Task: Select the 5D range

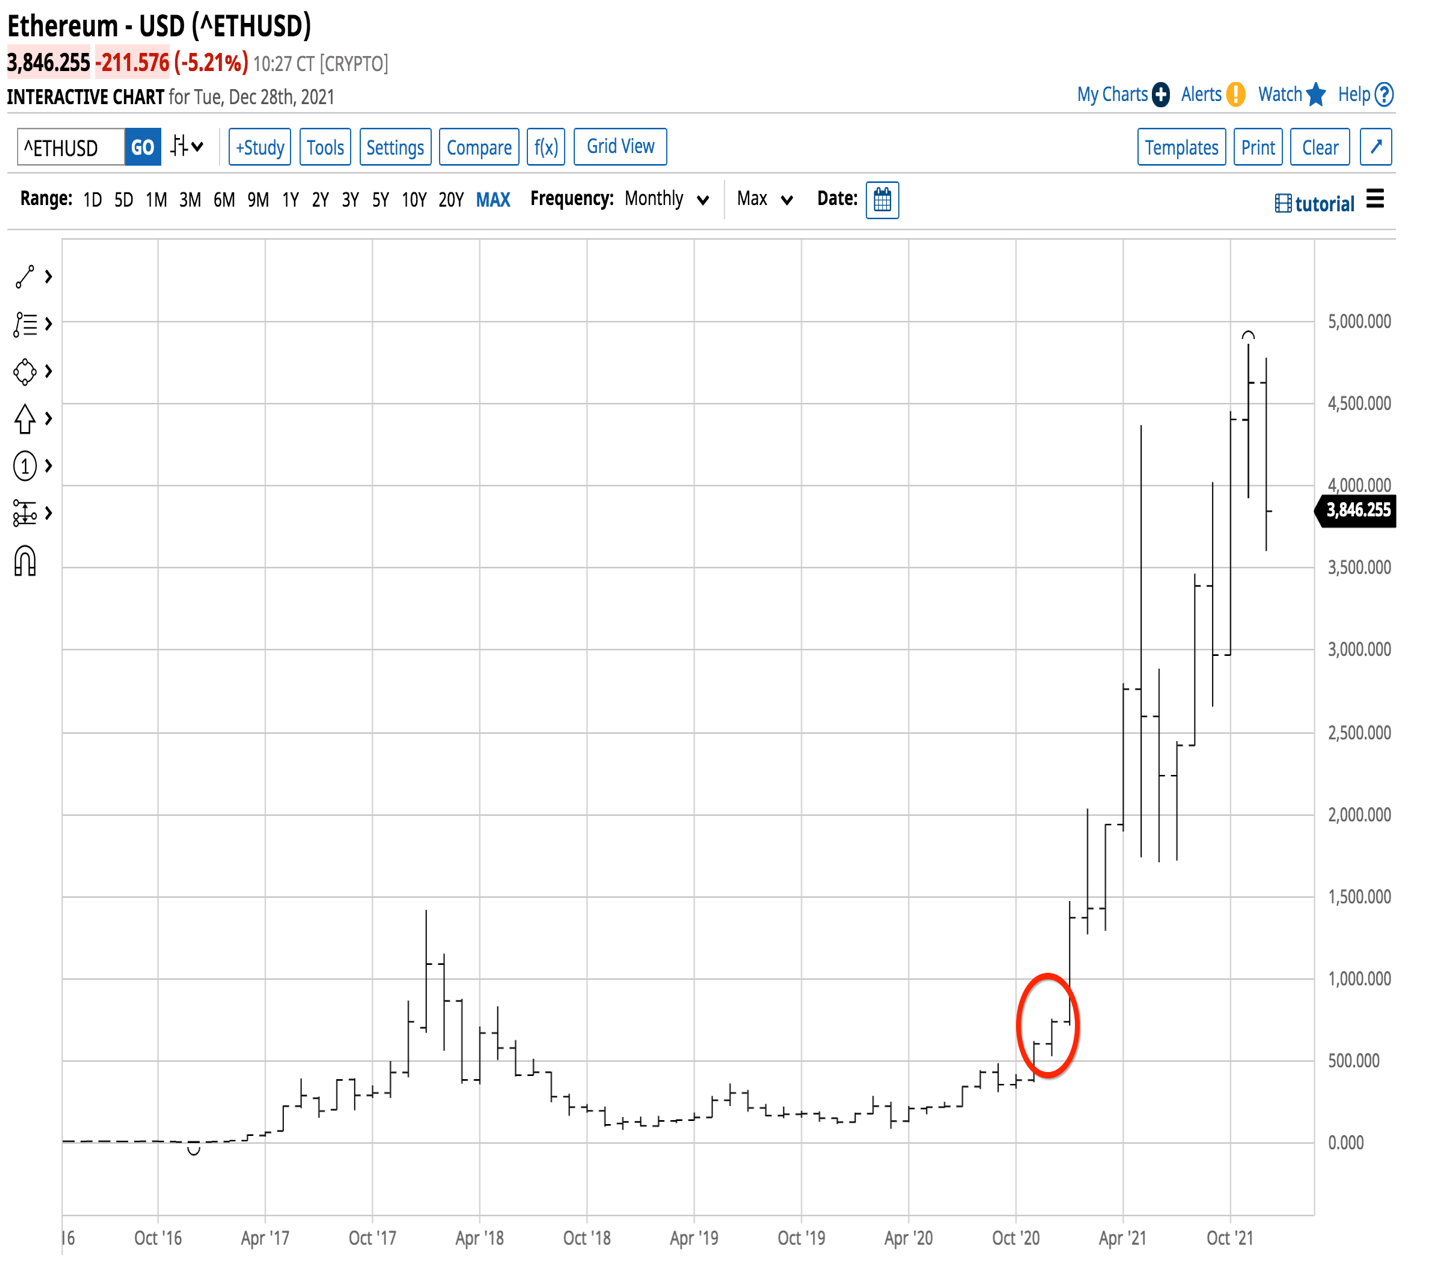Action: pyautogui.click(x=123, y=200)
